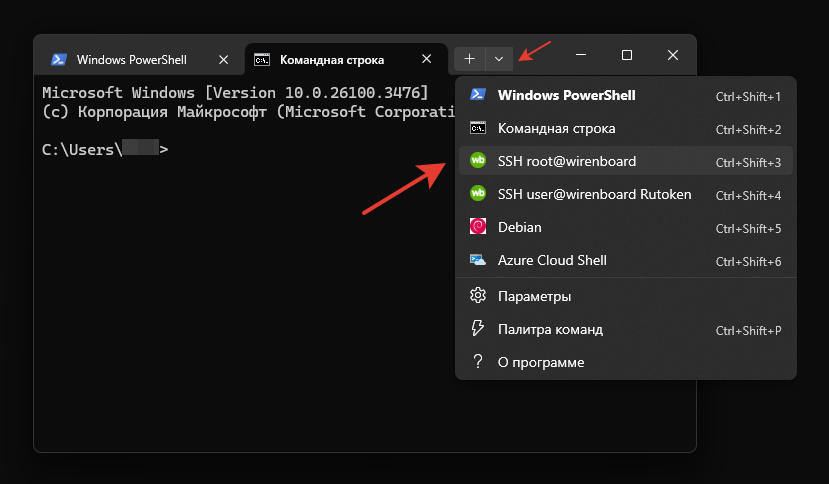Open a new tab with the plus button
The width and height of the screenshot is (829, 484).
coord(469,59)
